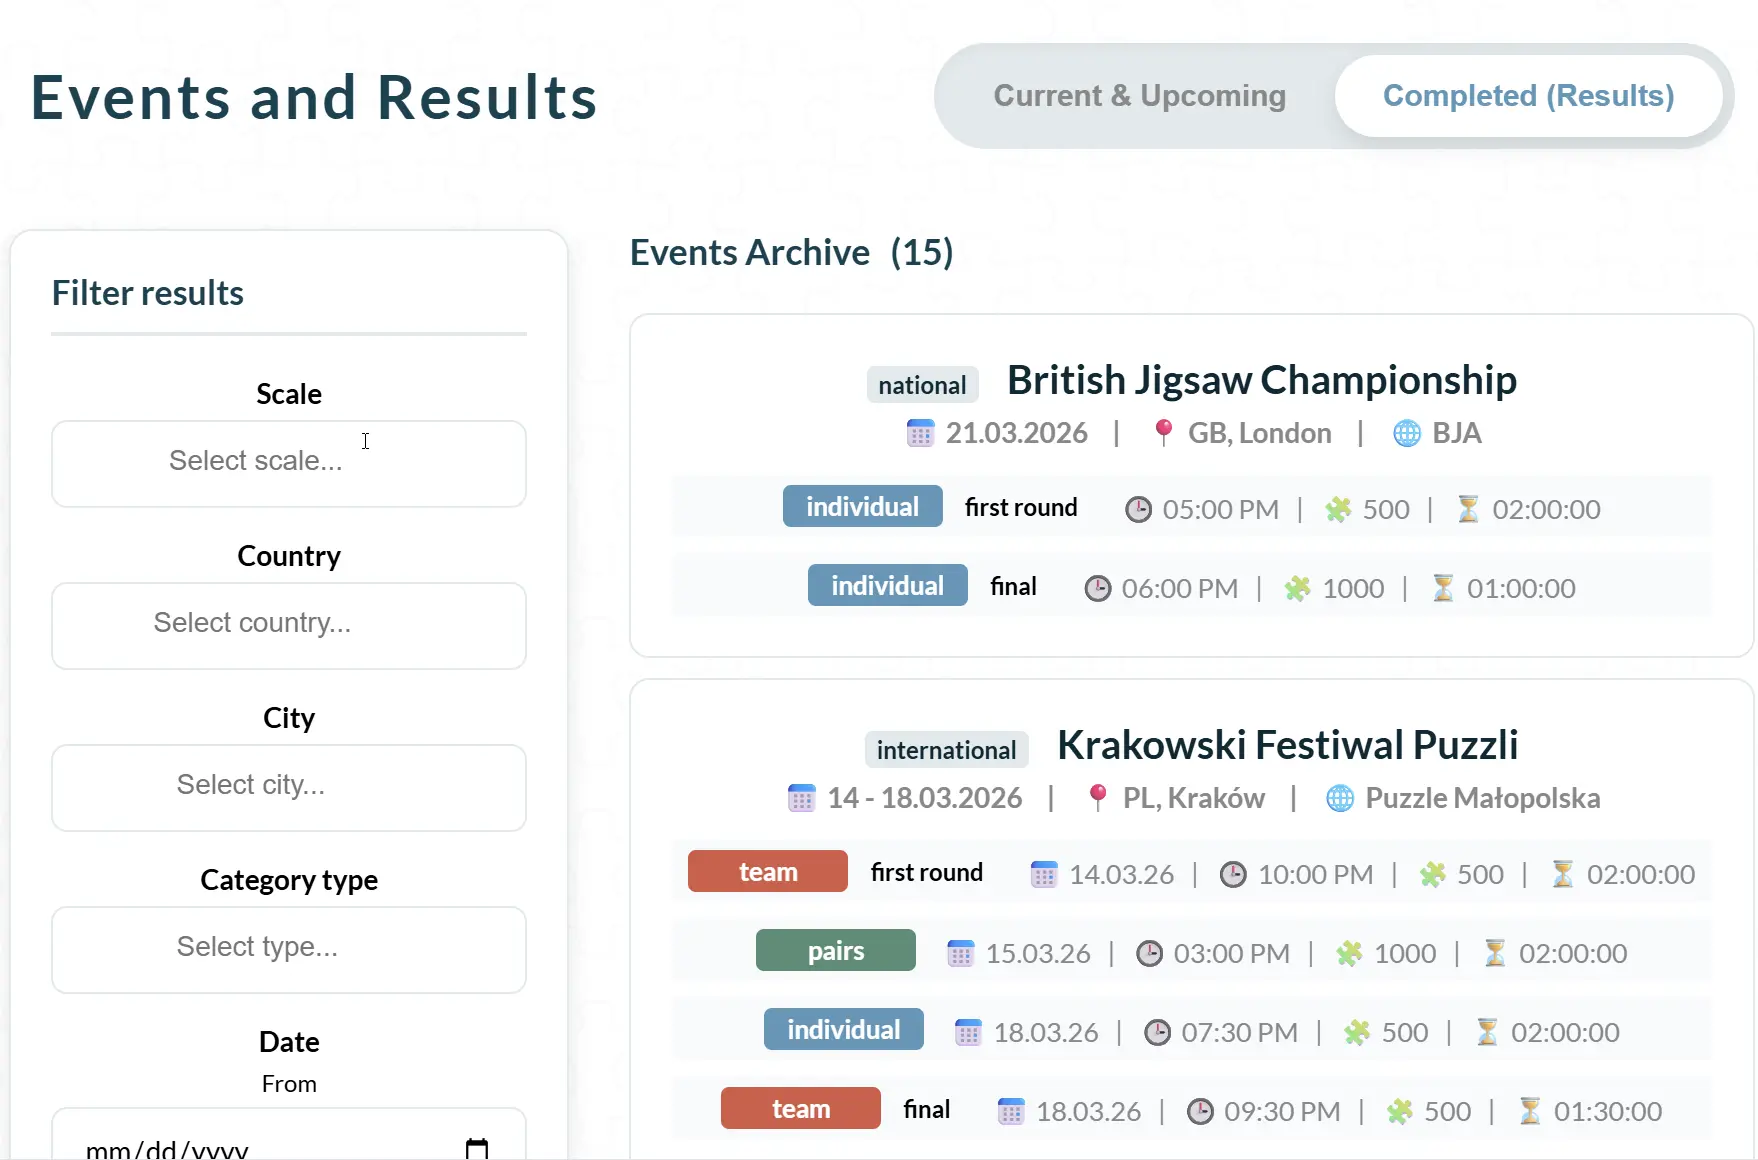Image resolution: width=1758 pixels, height=1160 pixels.
Task: Click clock icon next to 05:00 PM
Action: point(1138,510)
